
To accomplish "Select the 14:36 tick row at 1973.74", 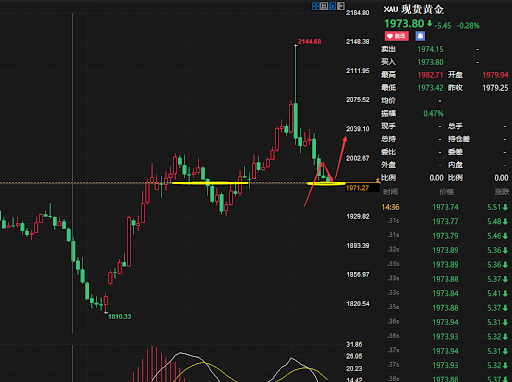I will click(x=445, y=207).
